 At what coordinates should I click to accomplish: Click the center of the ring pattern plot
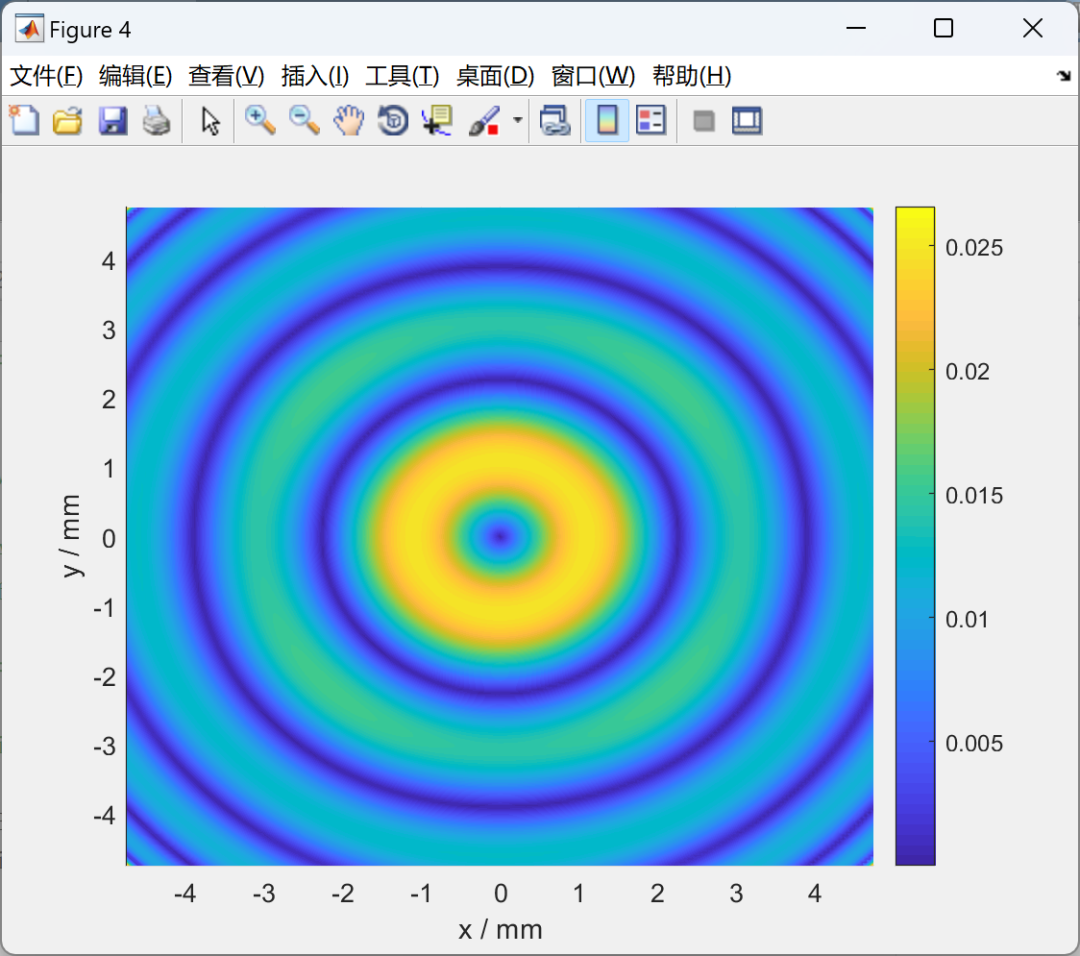coord(500,537)
